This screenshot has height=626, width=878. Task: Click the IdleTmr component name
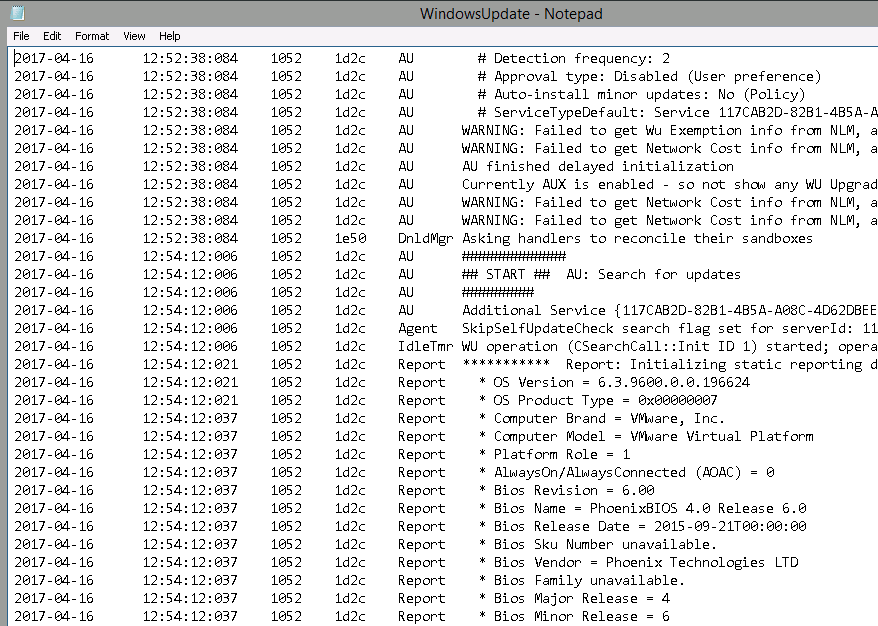(x=425, y=346)
